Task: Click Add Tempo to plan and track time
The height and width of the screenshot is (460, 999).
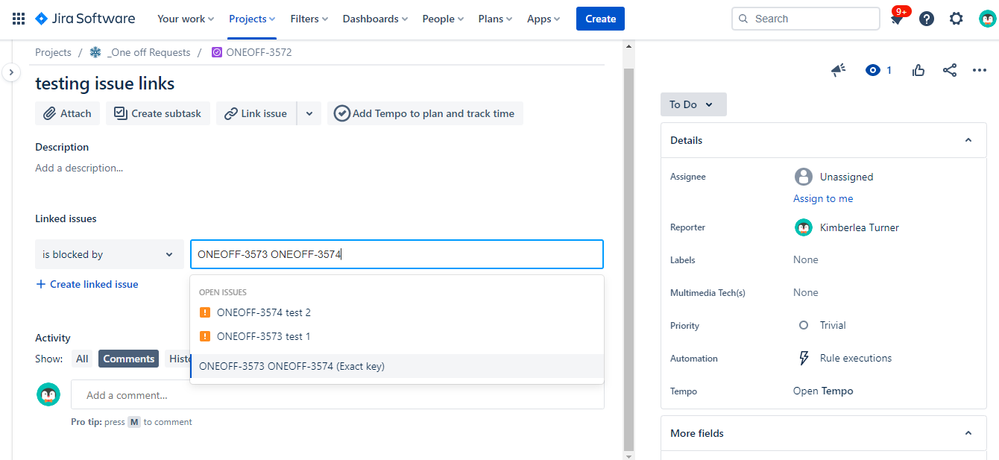Action: tap(425, 113)
